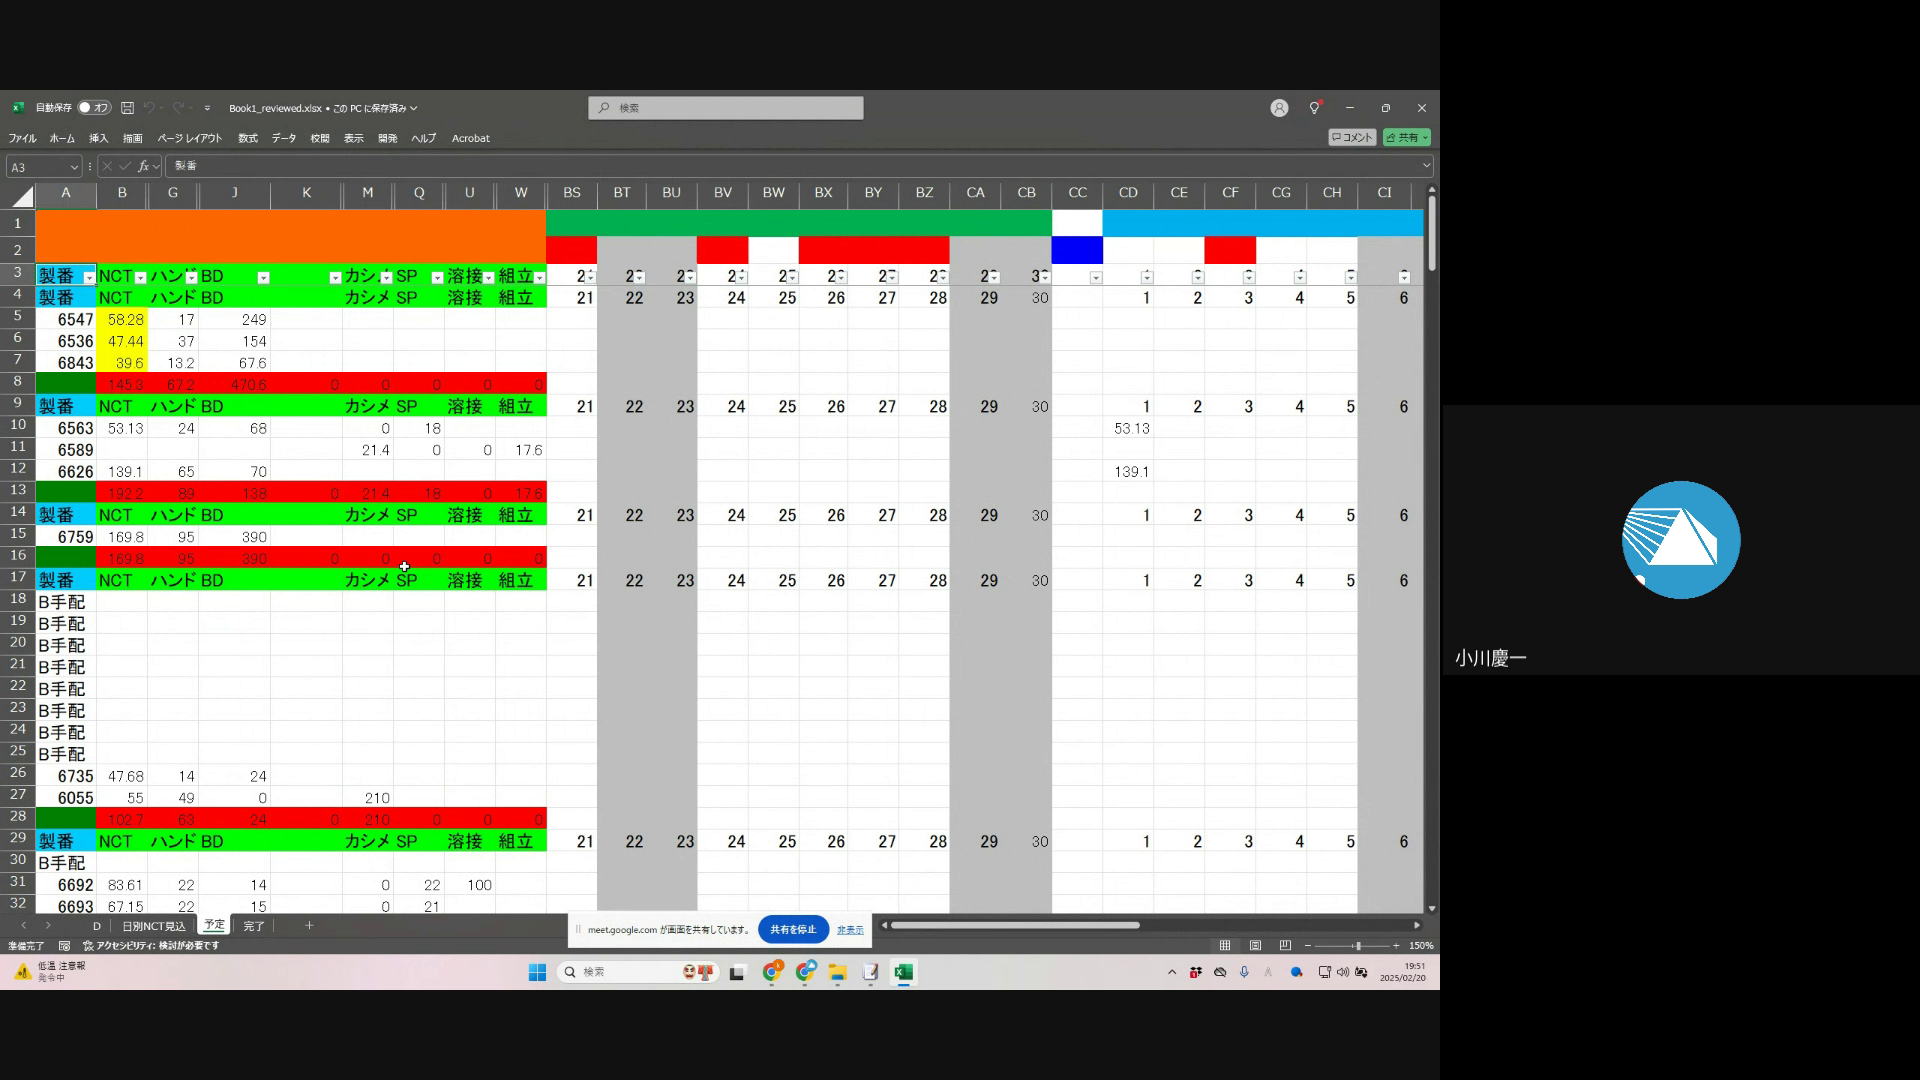This screenshot has height=1080, width=1920.
Task: Switch to Page Layout view icon
Action: tap(1255, 946)
